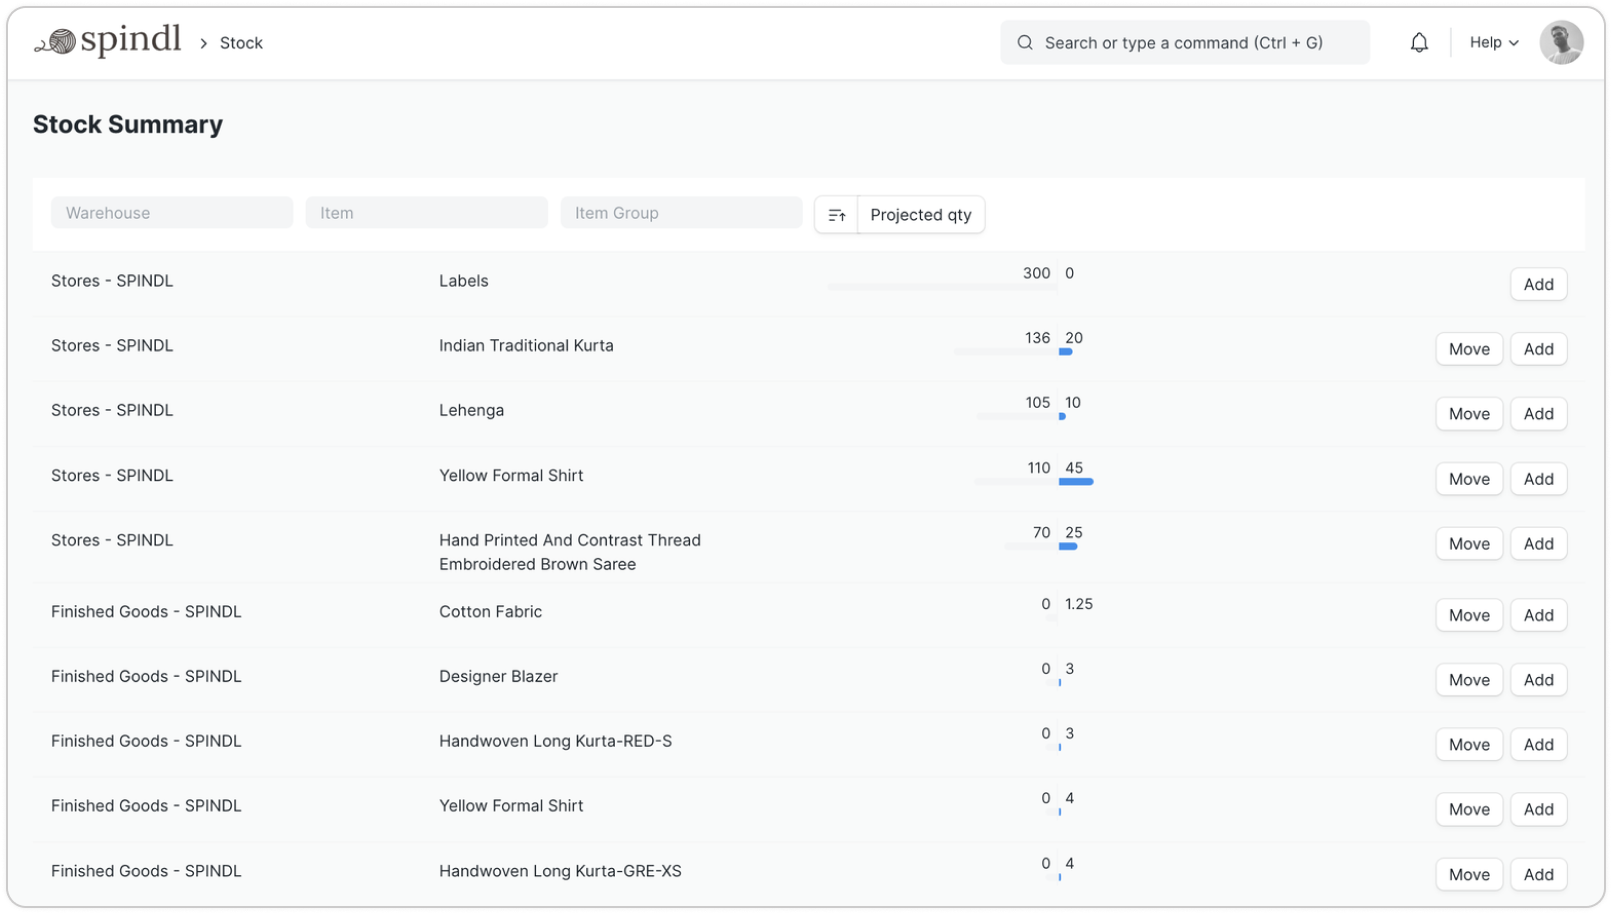Click Add on the Lehenga row
This screenshot has height=914, width=1612.
point(1537,414)
